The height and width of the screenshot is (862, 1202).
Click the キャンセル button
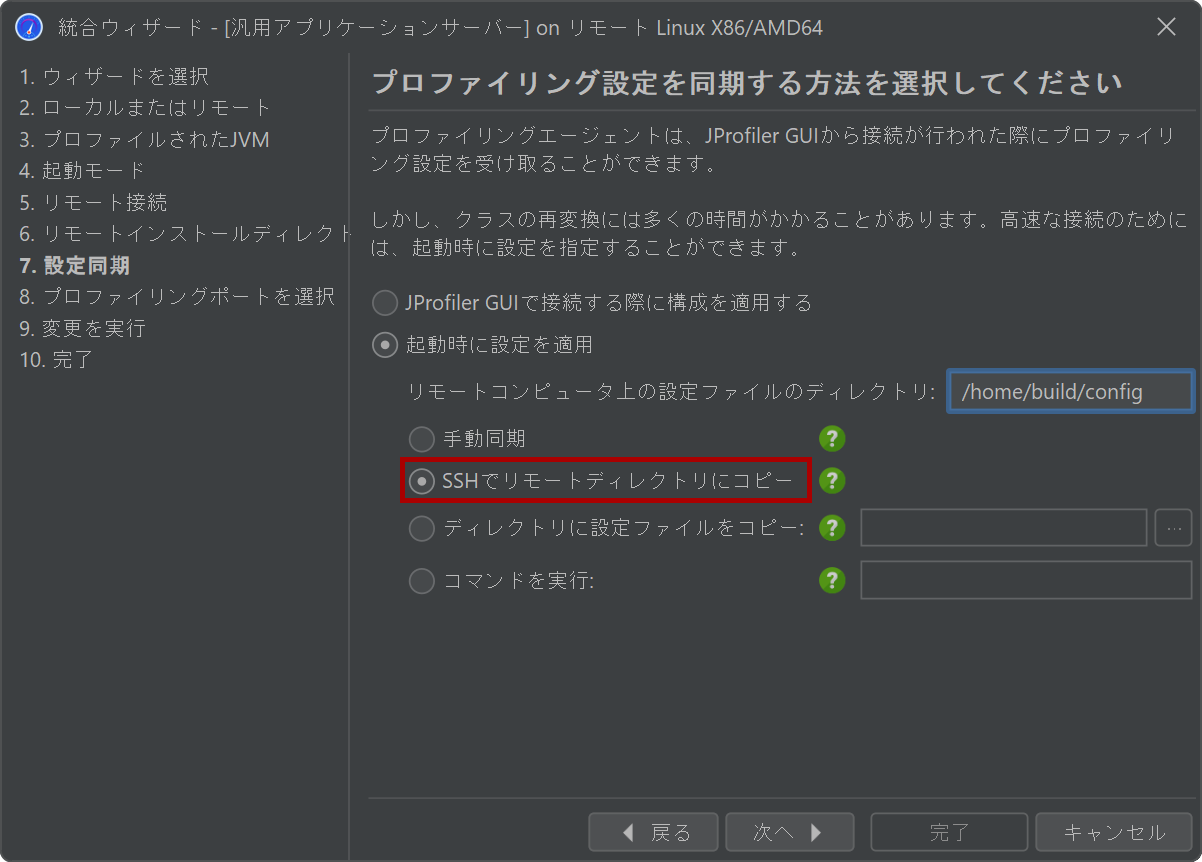click(x=1114, y=832)
